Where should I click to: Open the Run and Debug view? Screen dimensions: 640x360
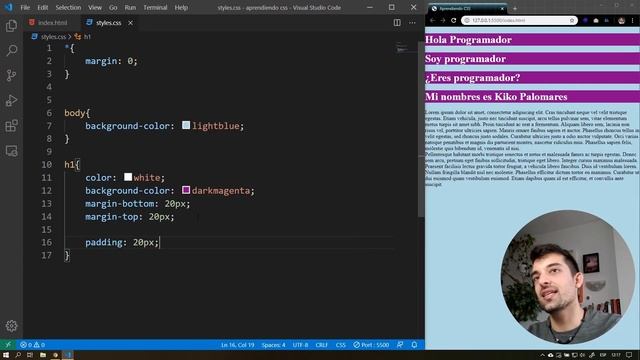click(11, 100)
